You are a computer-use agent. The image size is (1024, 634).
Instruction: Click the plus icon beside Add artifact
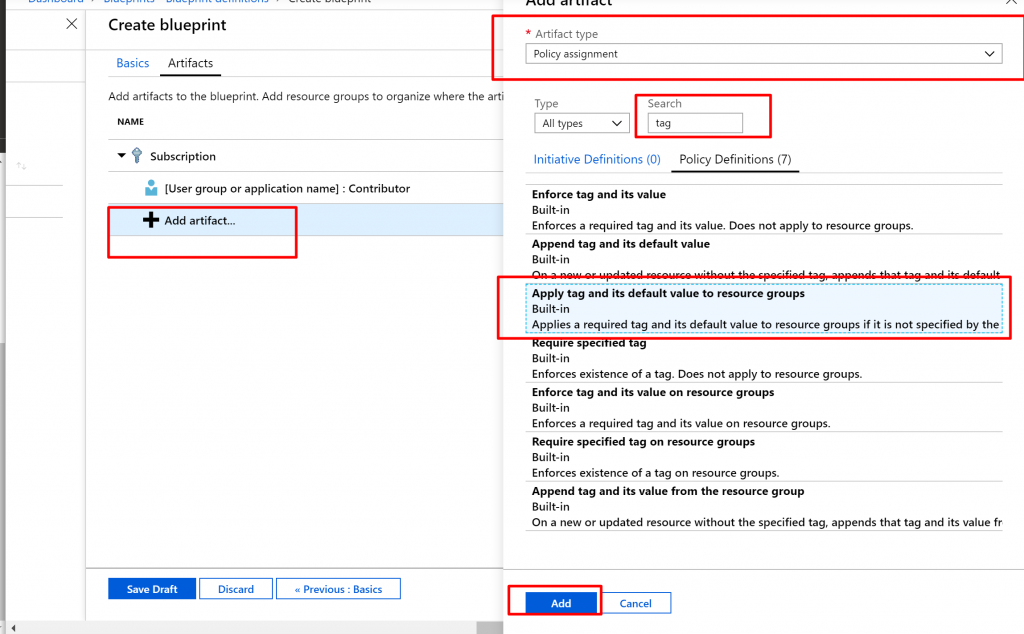(x=151, y=220)
